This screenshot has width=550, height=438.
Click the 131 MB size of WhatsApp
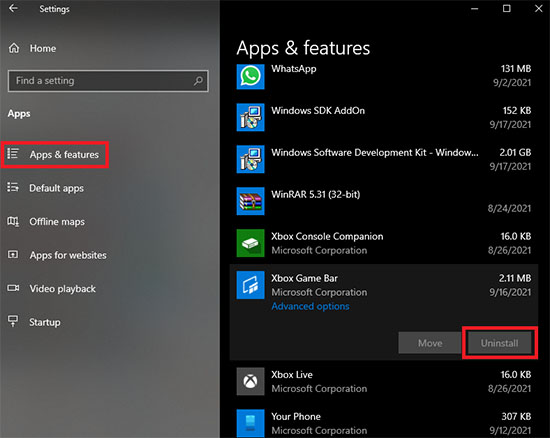516,68
